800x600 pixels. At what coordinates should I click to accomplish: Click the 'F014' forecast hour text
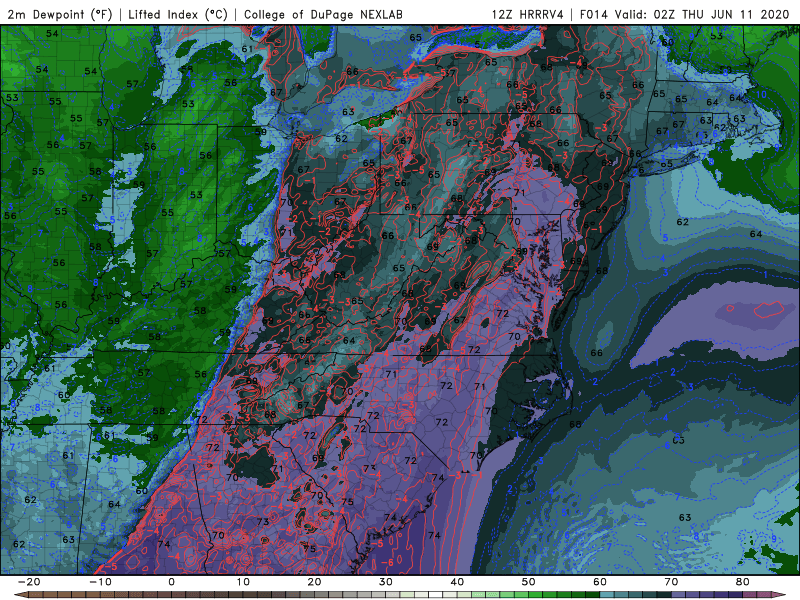[593, 14]
